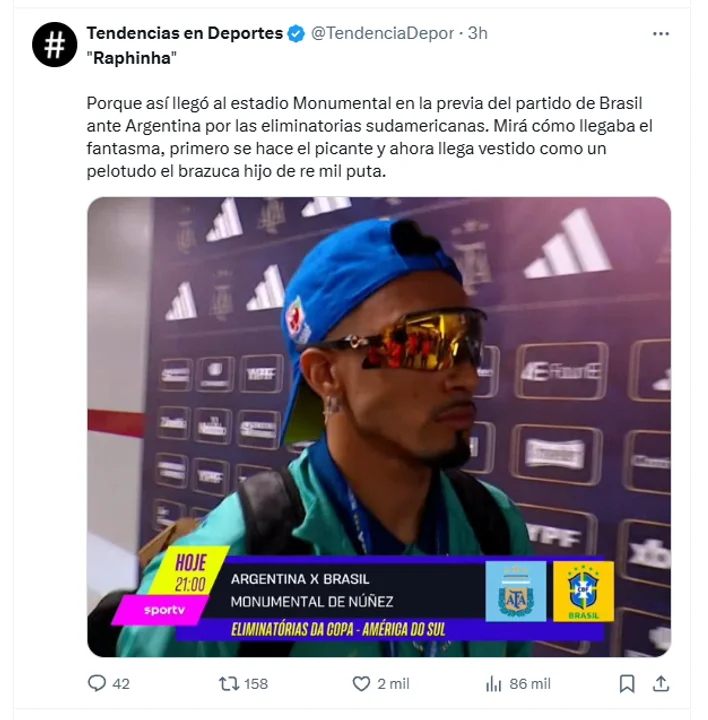Open the @TendenciaDepor handle link
The height and width of the screenshot is (720, 708).
[x=382, y=33]
